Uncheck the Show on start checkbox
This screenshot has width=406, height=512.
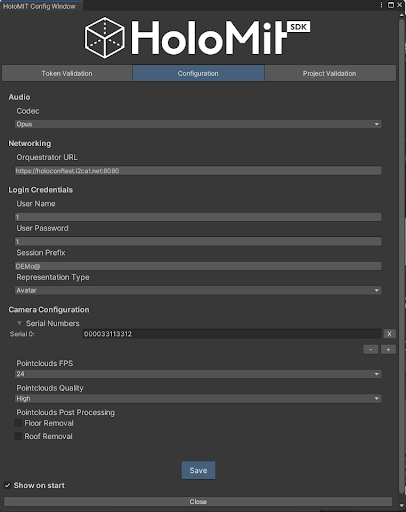(7, 485)
